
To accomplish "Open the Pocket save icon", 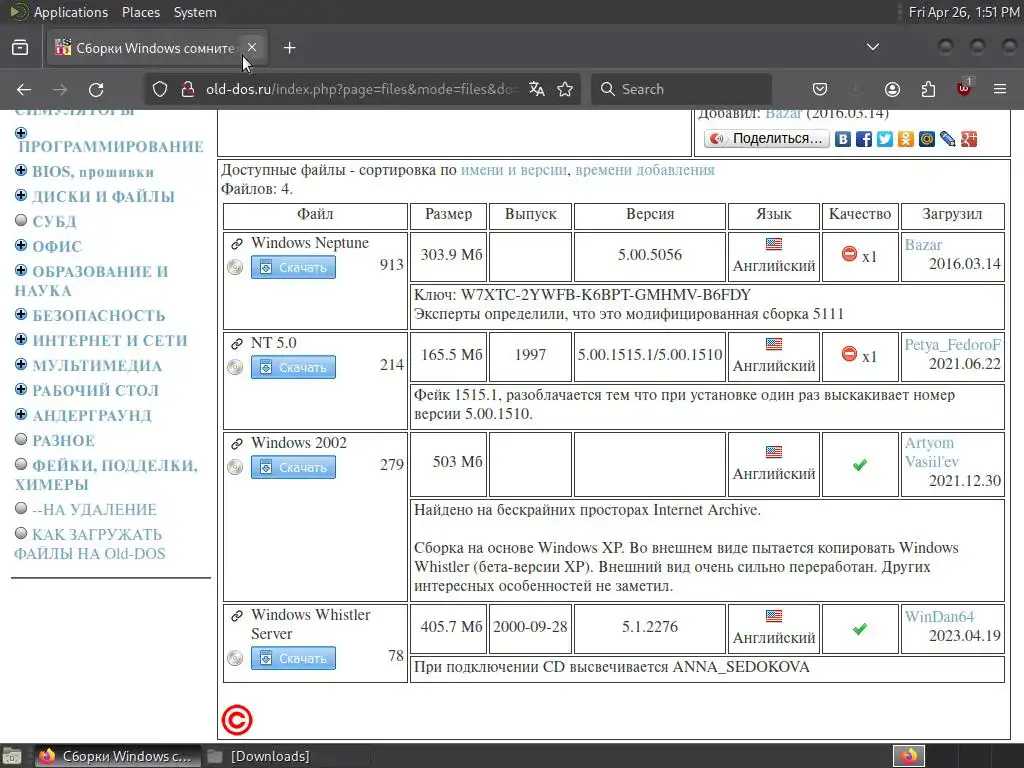I will pyautogui.click(x=820, y=89).
